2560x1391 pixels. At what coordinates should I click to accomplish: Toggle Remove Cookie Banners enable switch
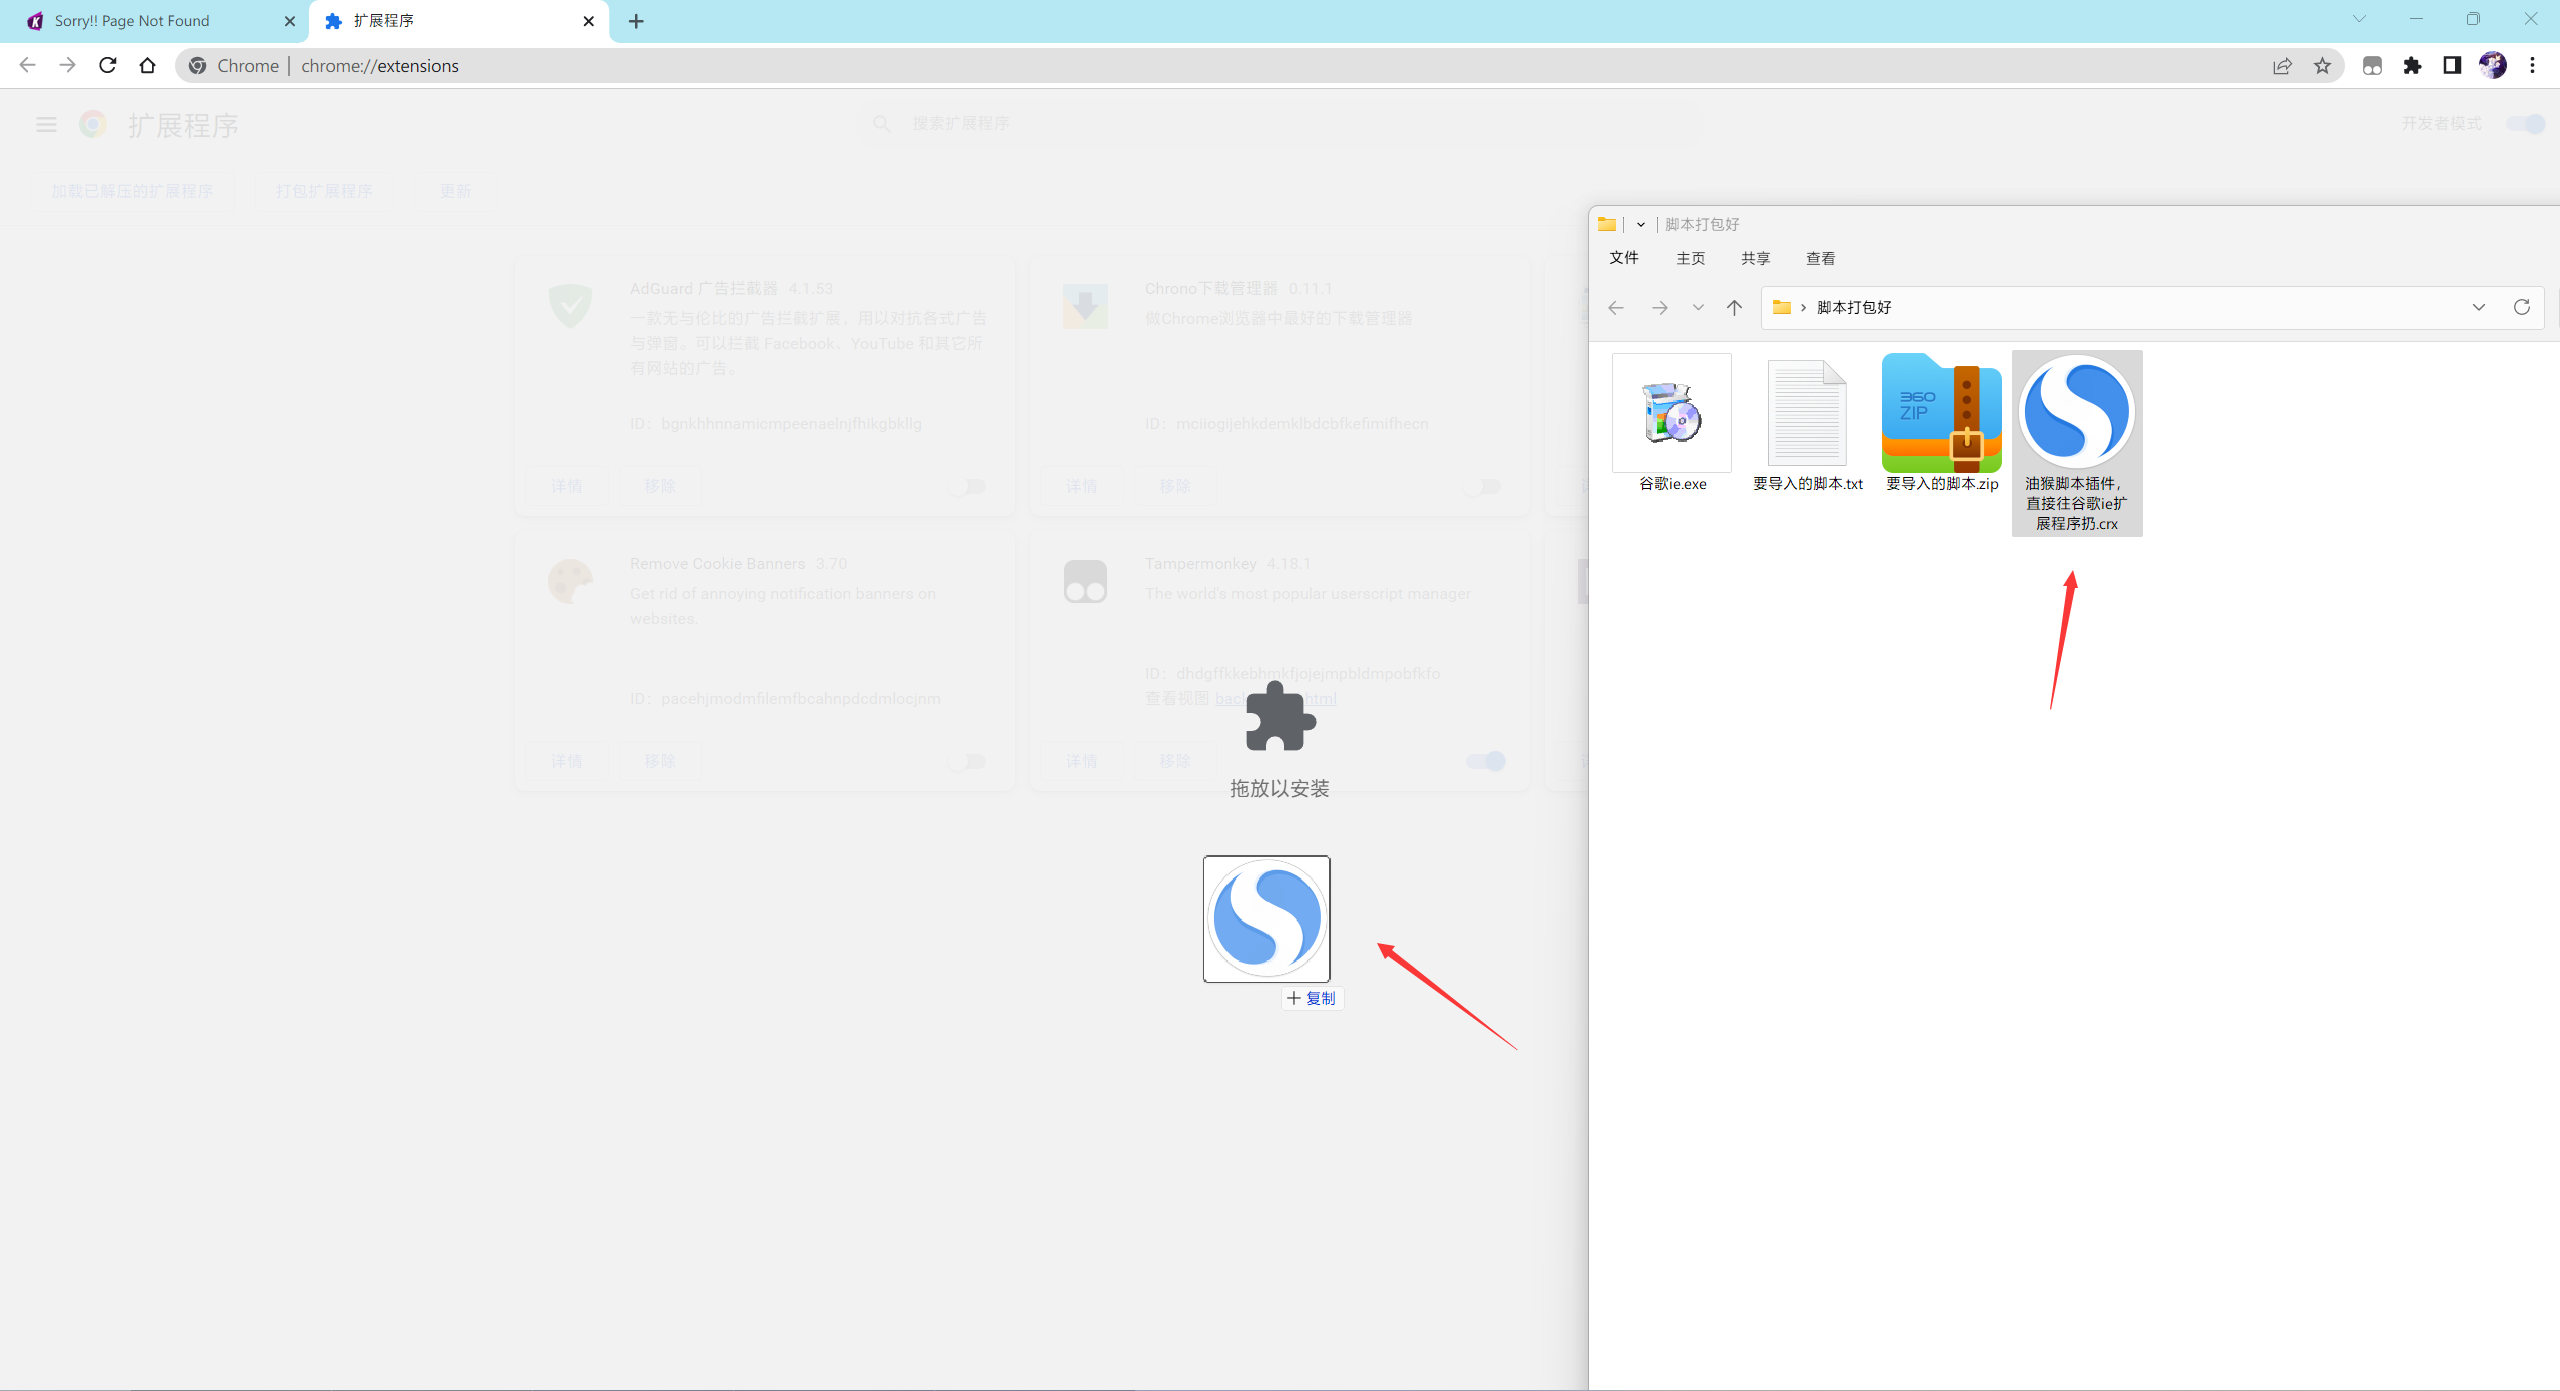(967, 762)
